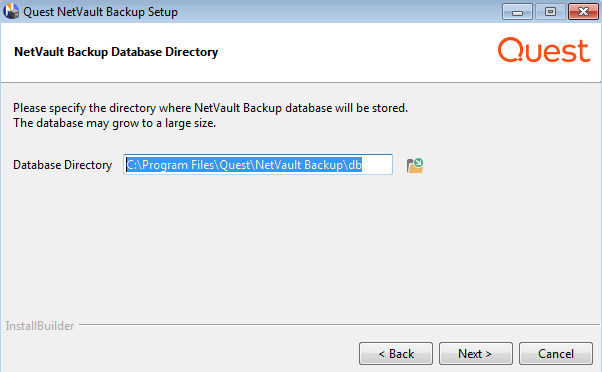Viewport: 602px width, 372px height.
Task: Close the setup window with the red X
Action: point(583,12)
